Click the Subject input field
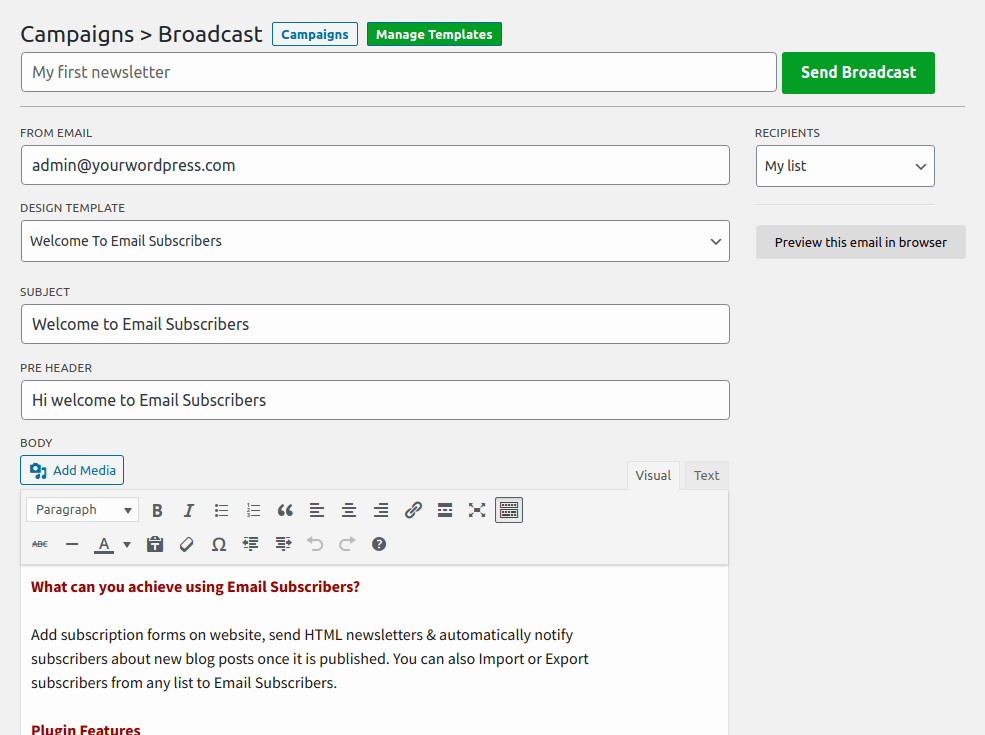The width and height of the screenshot is (985, 735). coord(375,324)
